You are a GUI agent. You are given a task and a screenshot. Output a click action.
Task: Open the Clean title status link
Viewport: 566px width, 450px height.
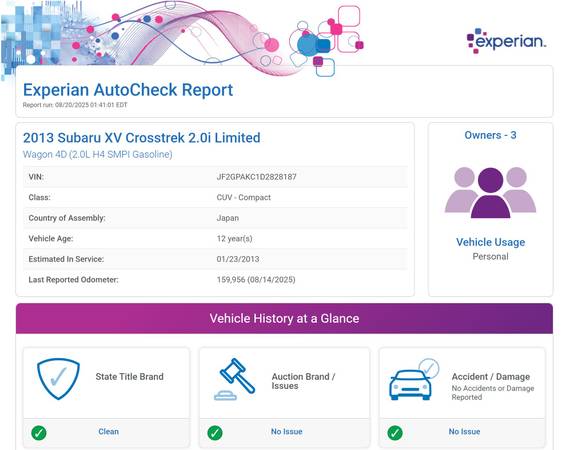pos(108,432)
